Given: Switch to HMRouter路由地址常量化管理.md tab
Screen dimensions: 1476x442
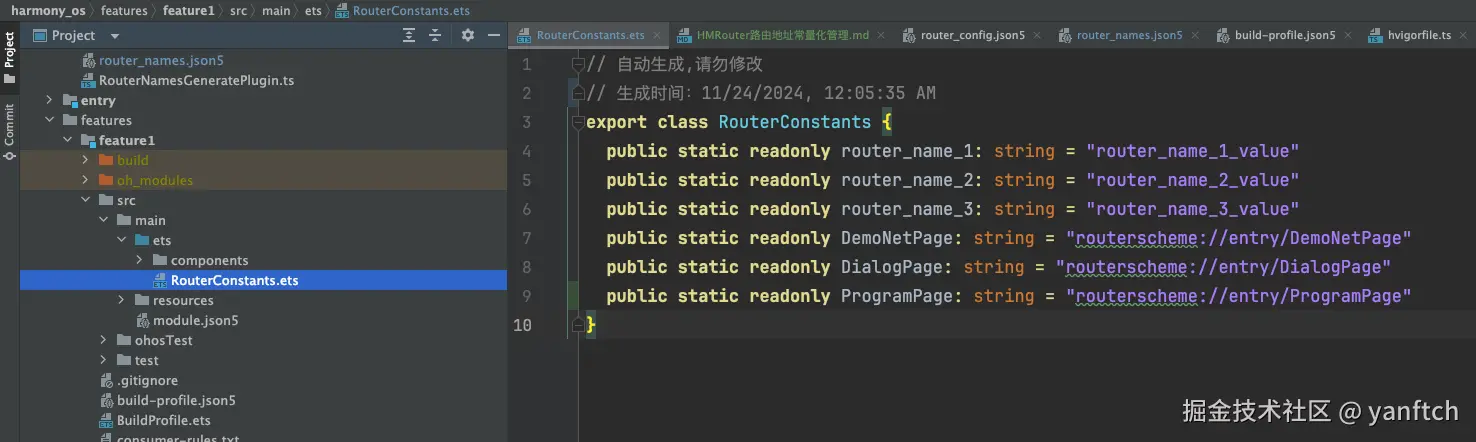Looking at the screenshot, I should tap(783, 35).
